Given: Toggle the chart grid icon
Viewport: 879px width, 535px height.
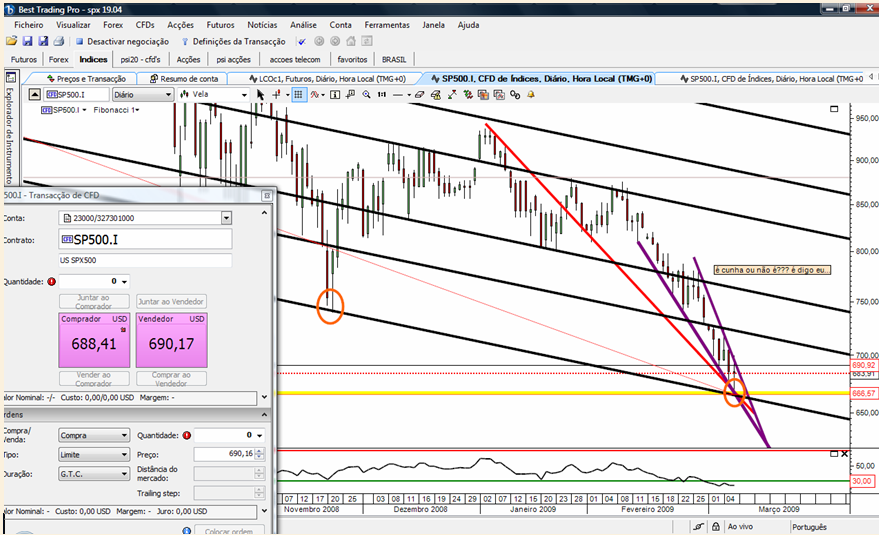Looking at the screenshot, I should pyautogui.click(x=298, y=95).
